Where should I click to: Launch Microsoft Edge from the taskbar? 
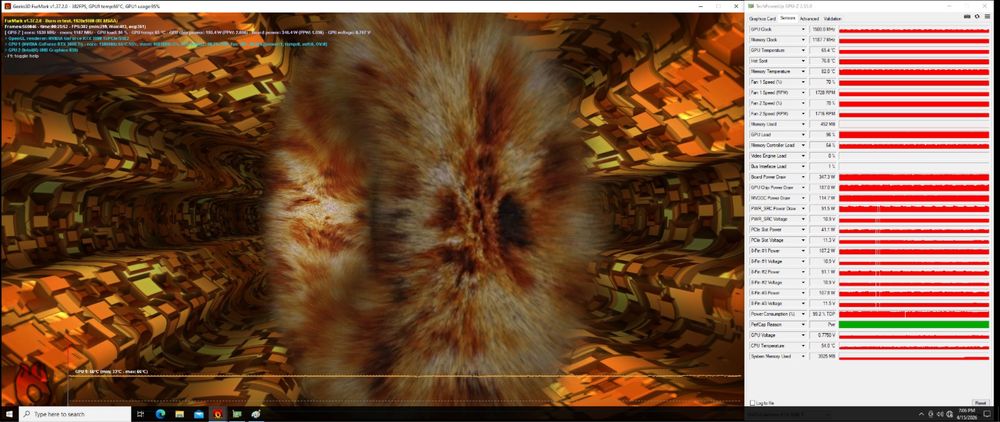pyautogui.click(x=161, y=414)
